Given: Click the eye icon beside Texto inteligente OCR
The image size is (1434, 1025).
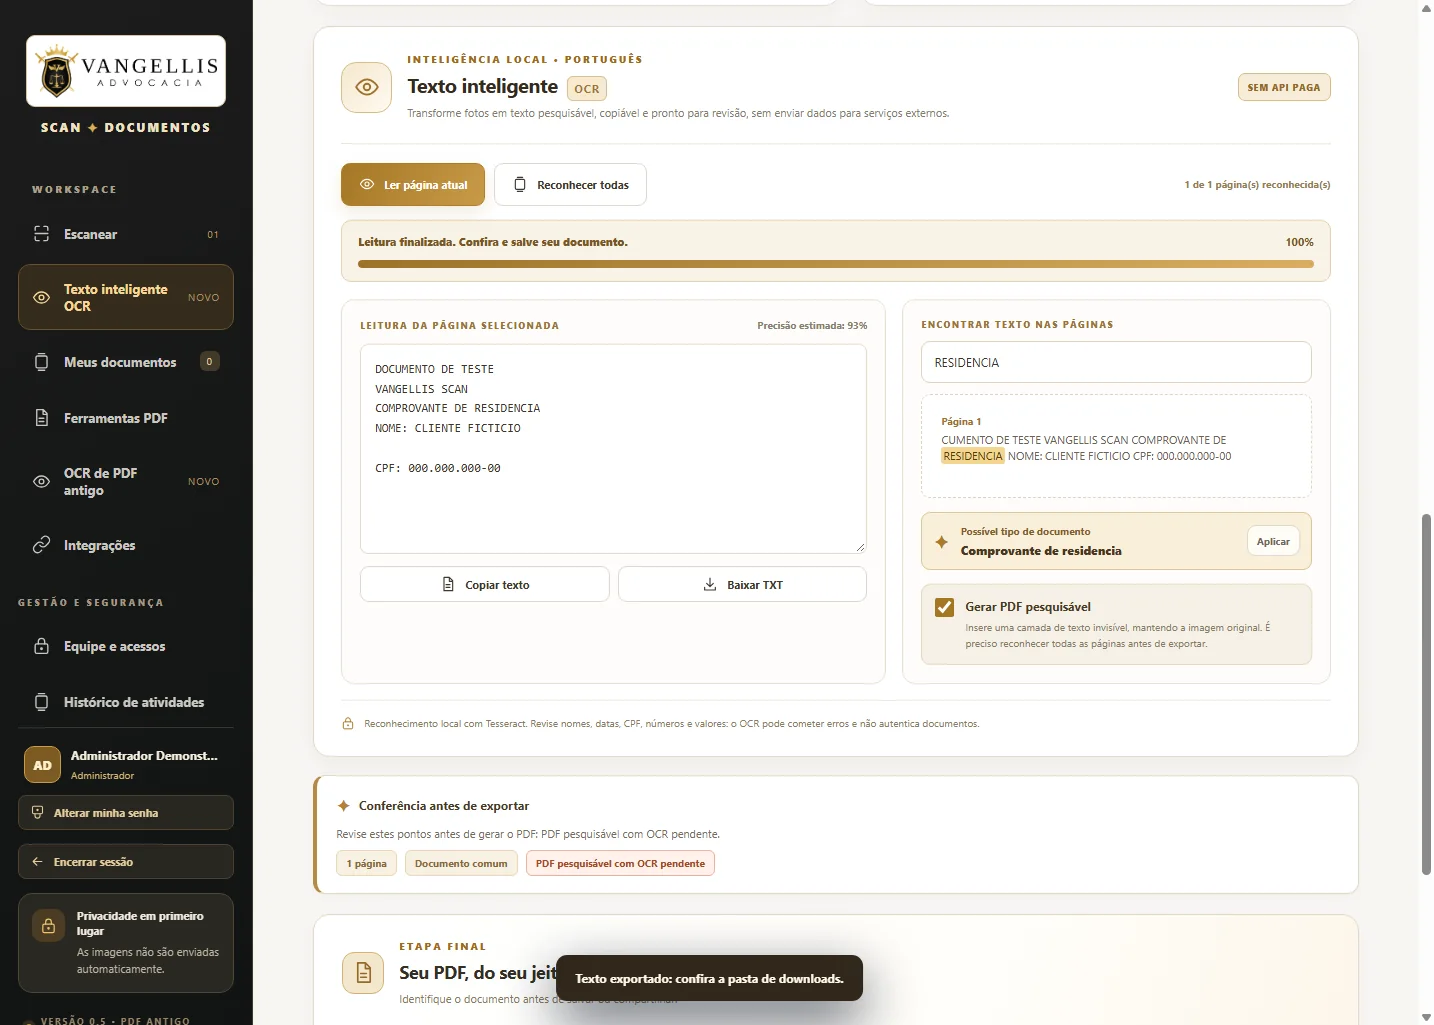Looking at the screenshot, I should click(x=41, y=298).
